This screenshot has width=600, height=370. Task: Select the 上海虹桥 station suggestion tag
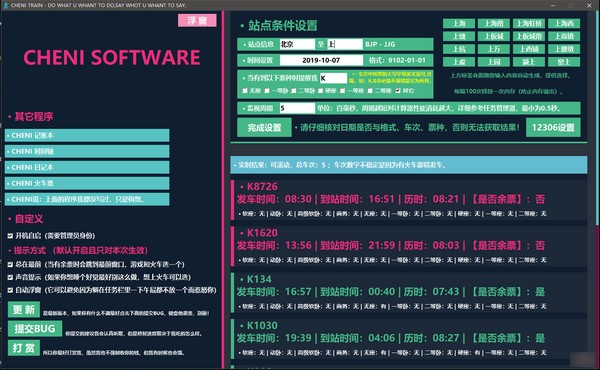pyautogui.click(x=529, y=23)
